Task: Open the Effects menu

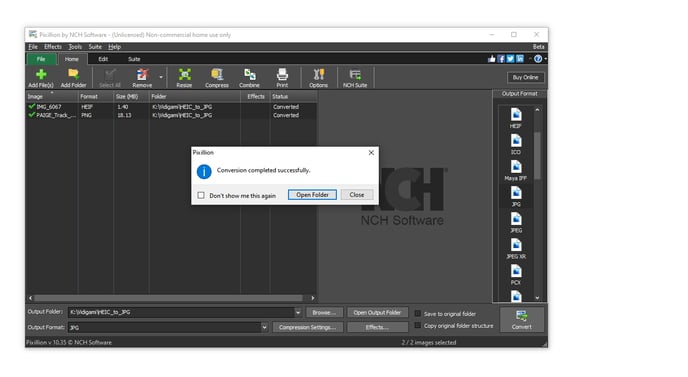Action: pyautogui.click(x=53, y=47)
